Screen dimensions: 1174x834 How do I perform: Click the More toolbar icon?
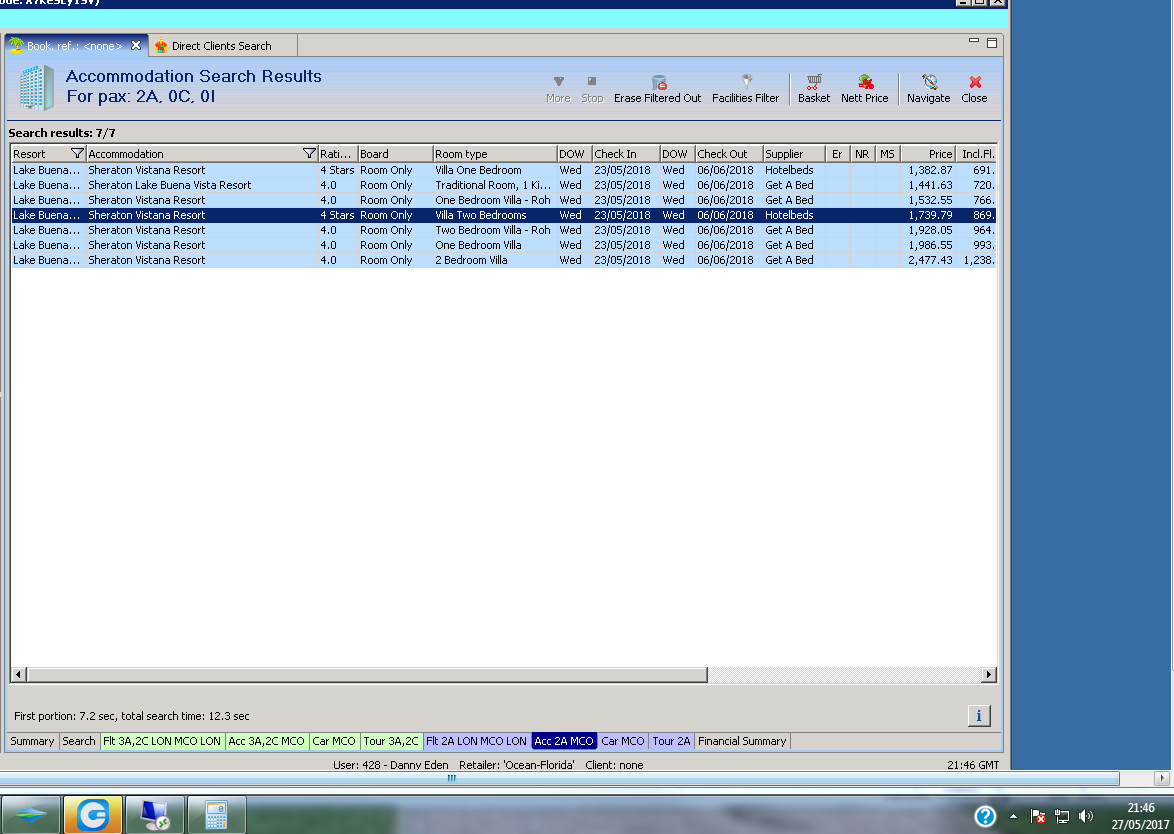coord(558,89)
